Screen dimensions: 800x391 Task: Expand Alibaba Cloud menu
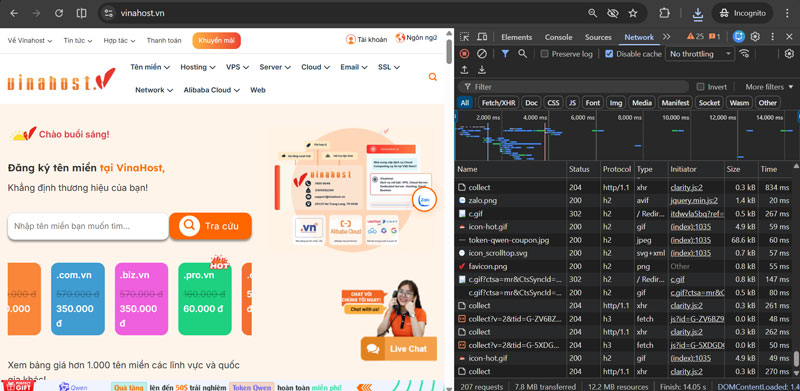click(x=212, y=90)
